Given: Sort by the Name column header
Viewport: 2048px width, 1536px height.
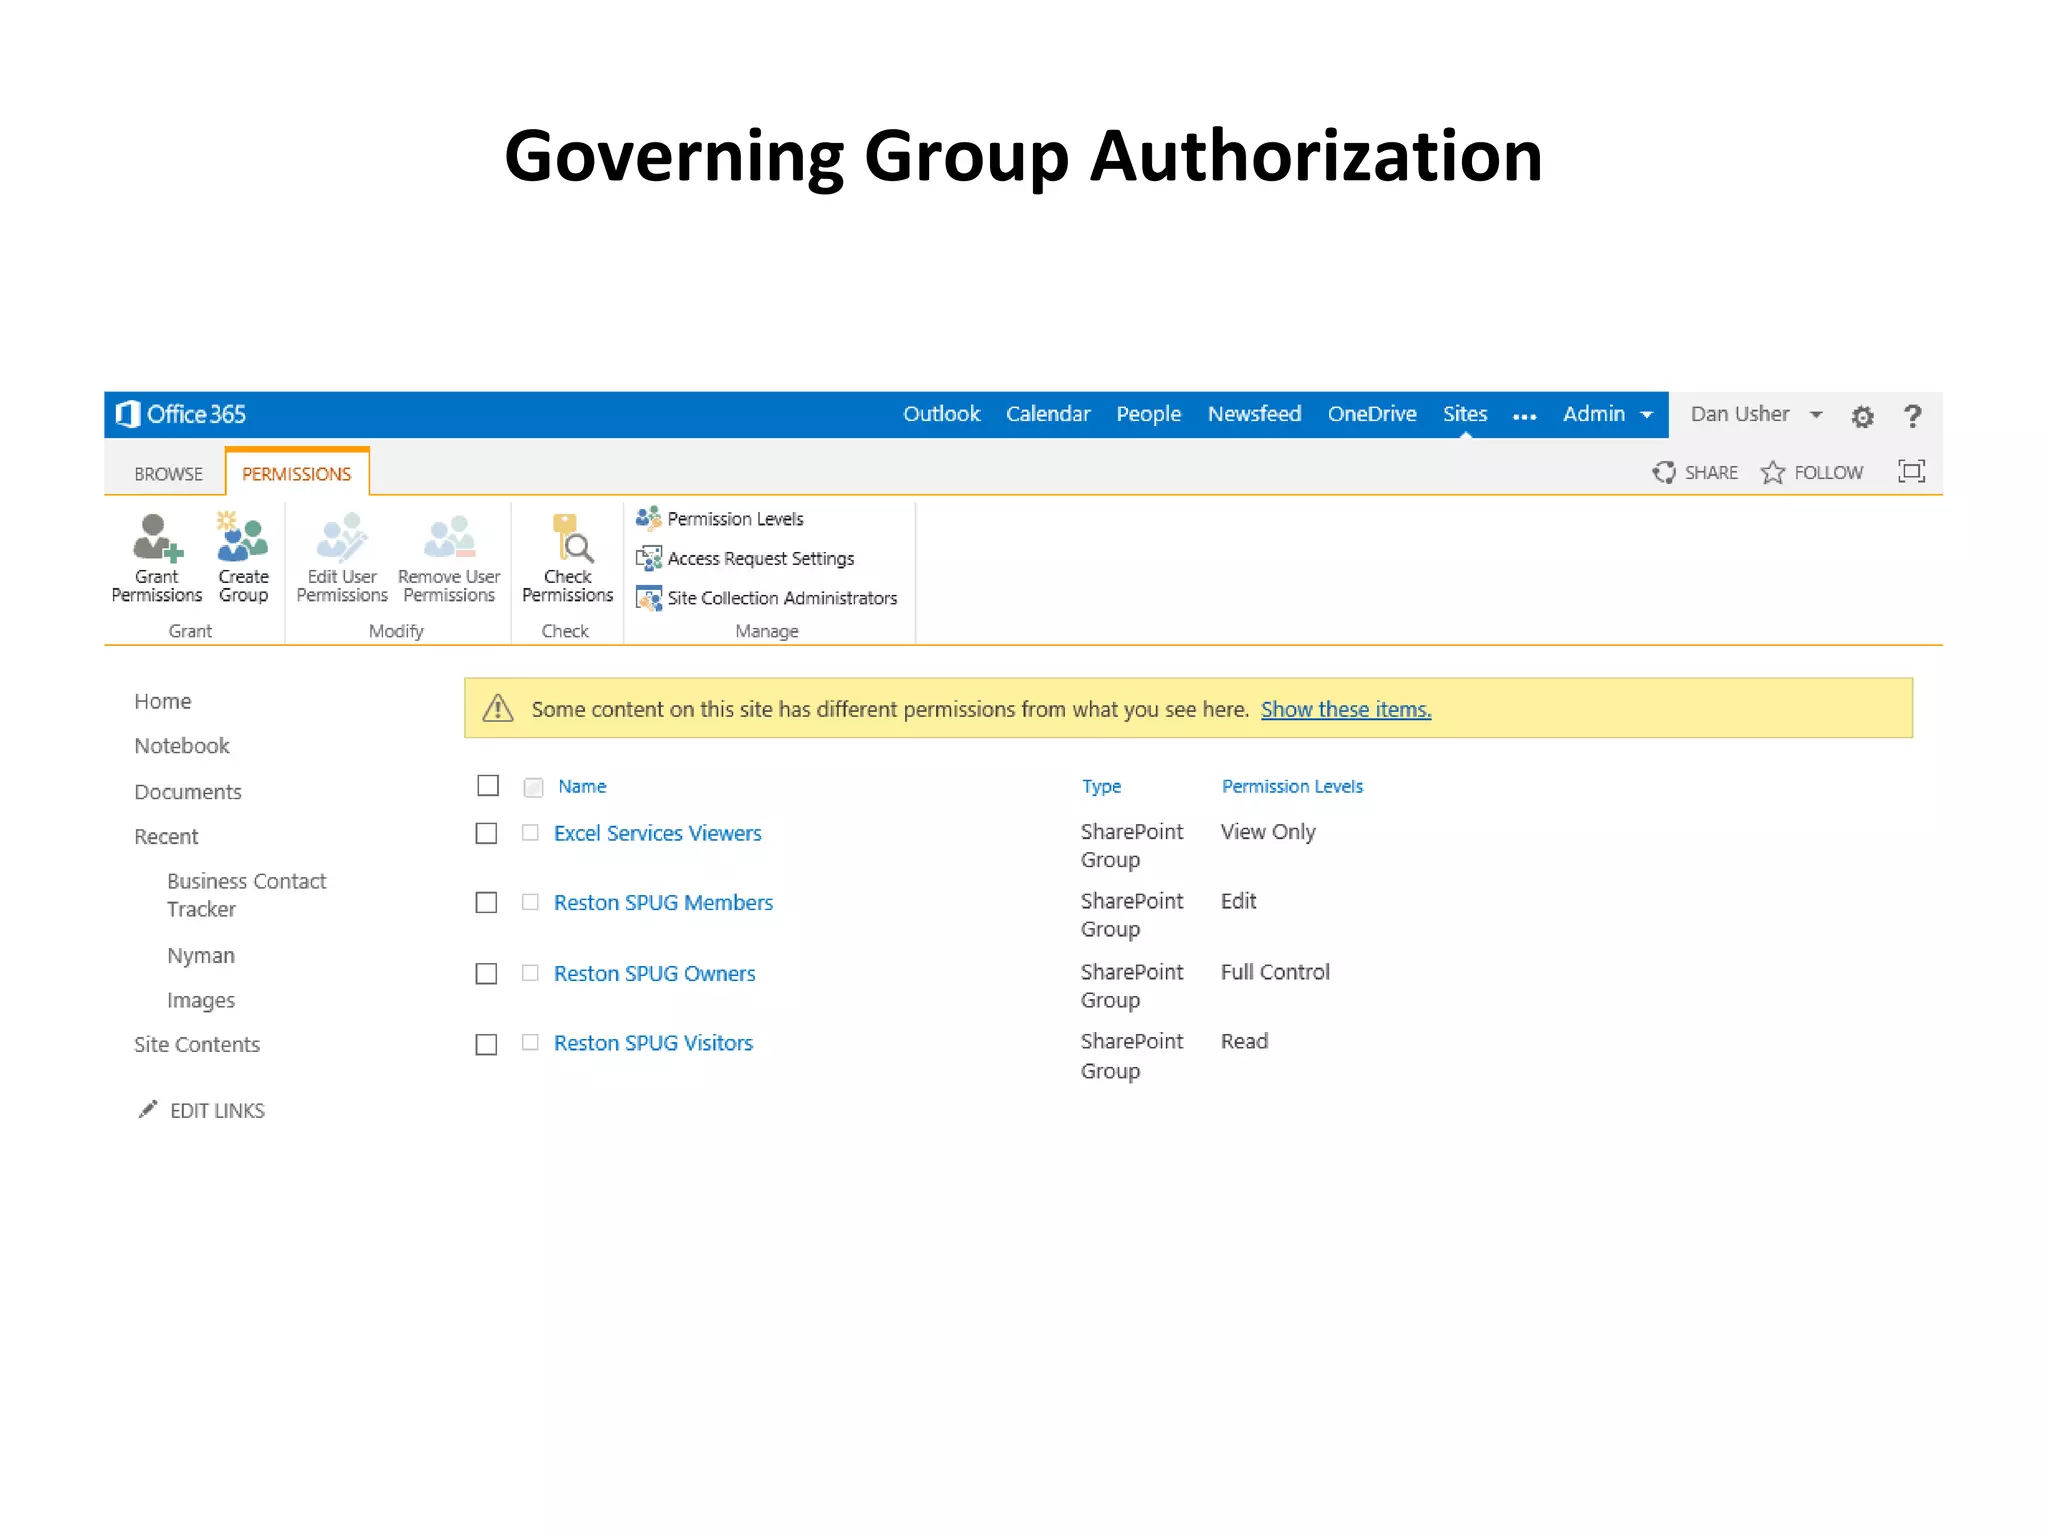Looking at the screenshot, I should [582, 786].
